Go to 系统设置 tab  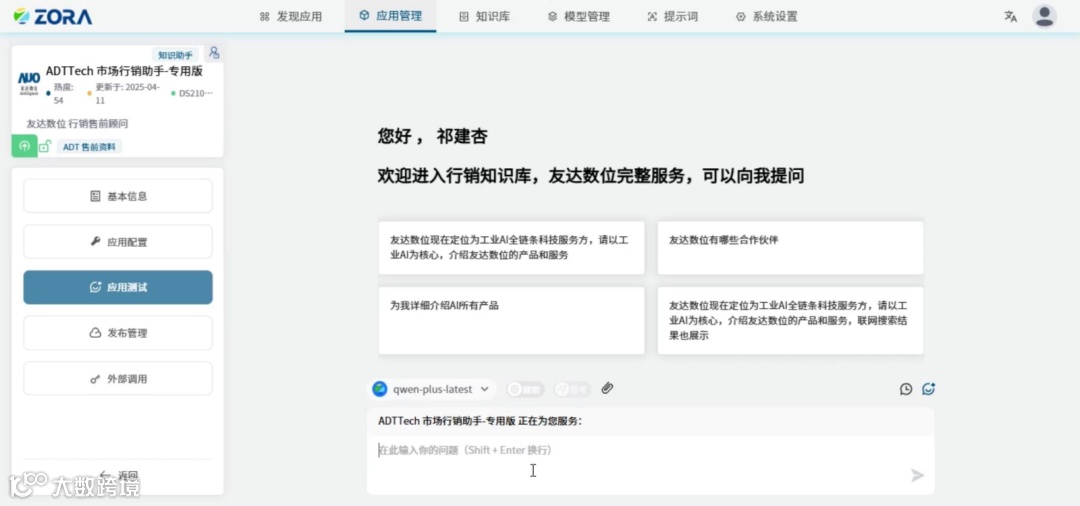[766, 17]
